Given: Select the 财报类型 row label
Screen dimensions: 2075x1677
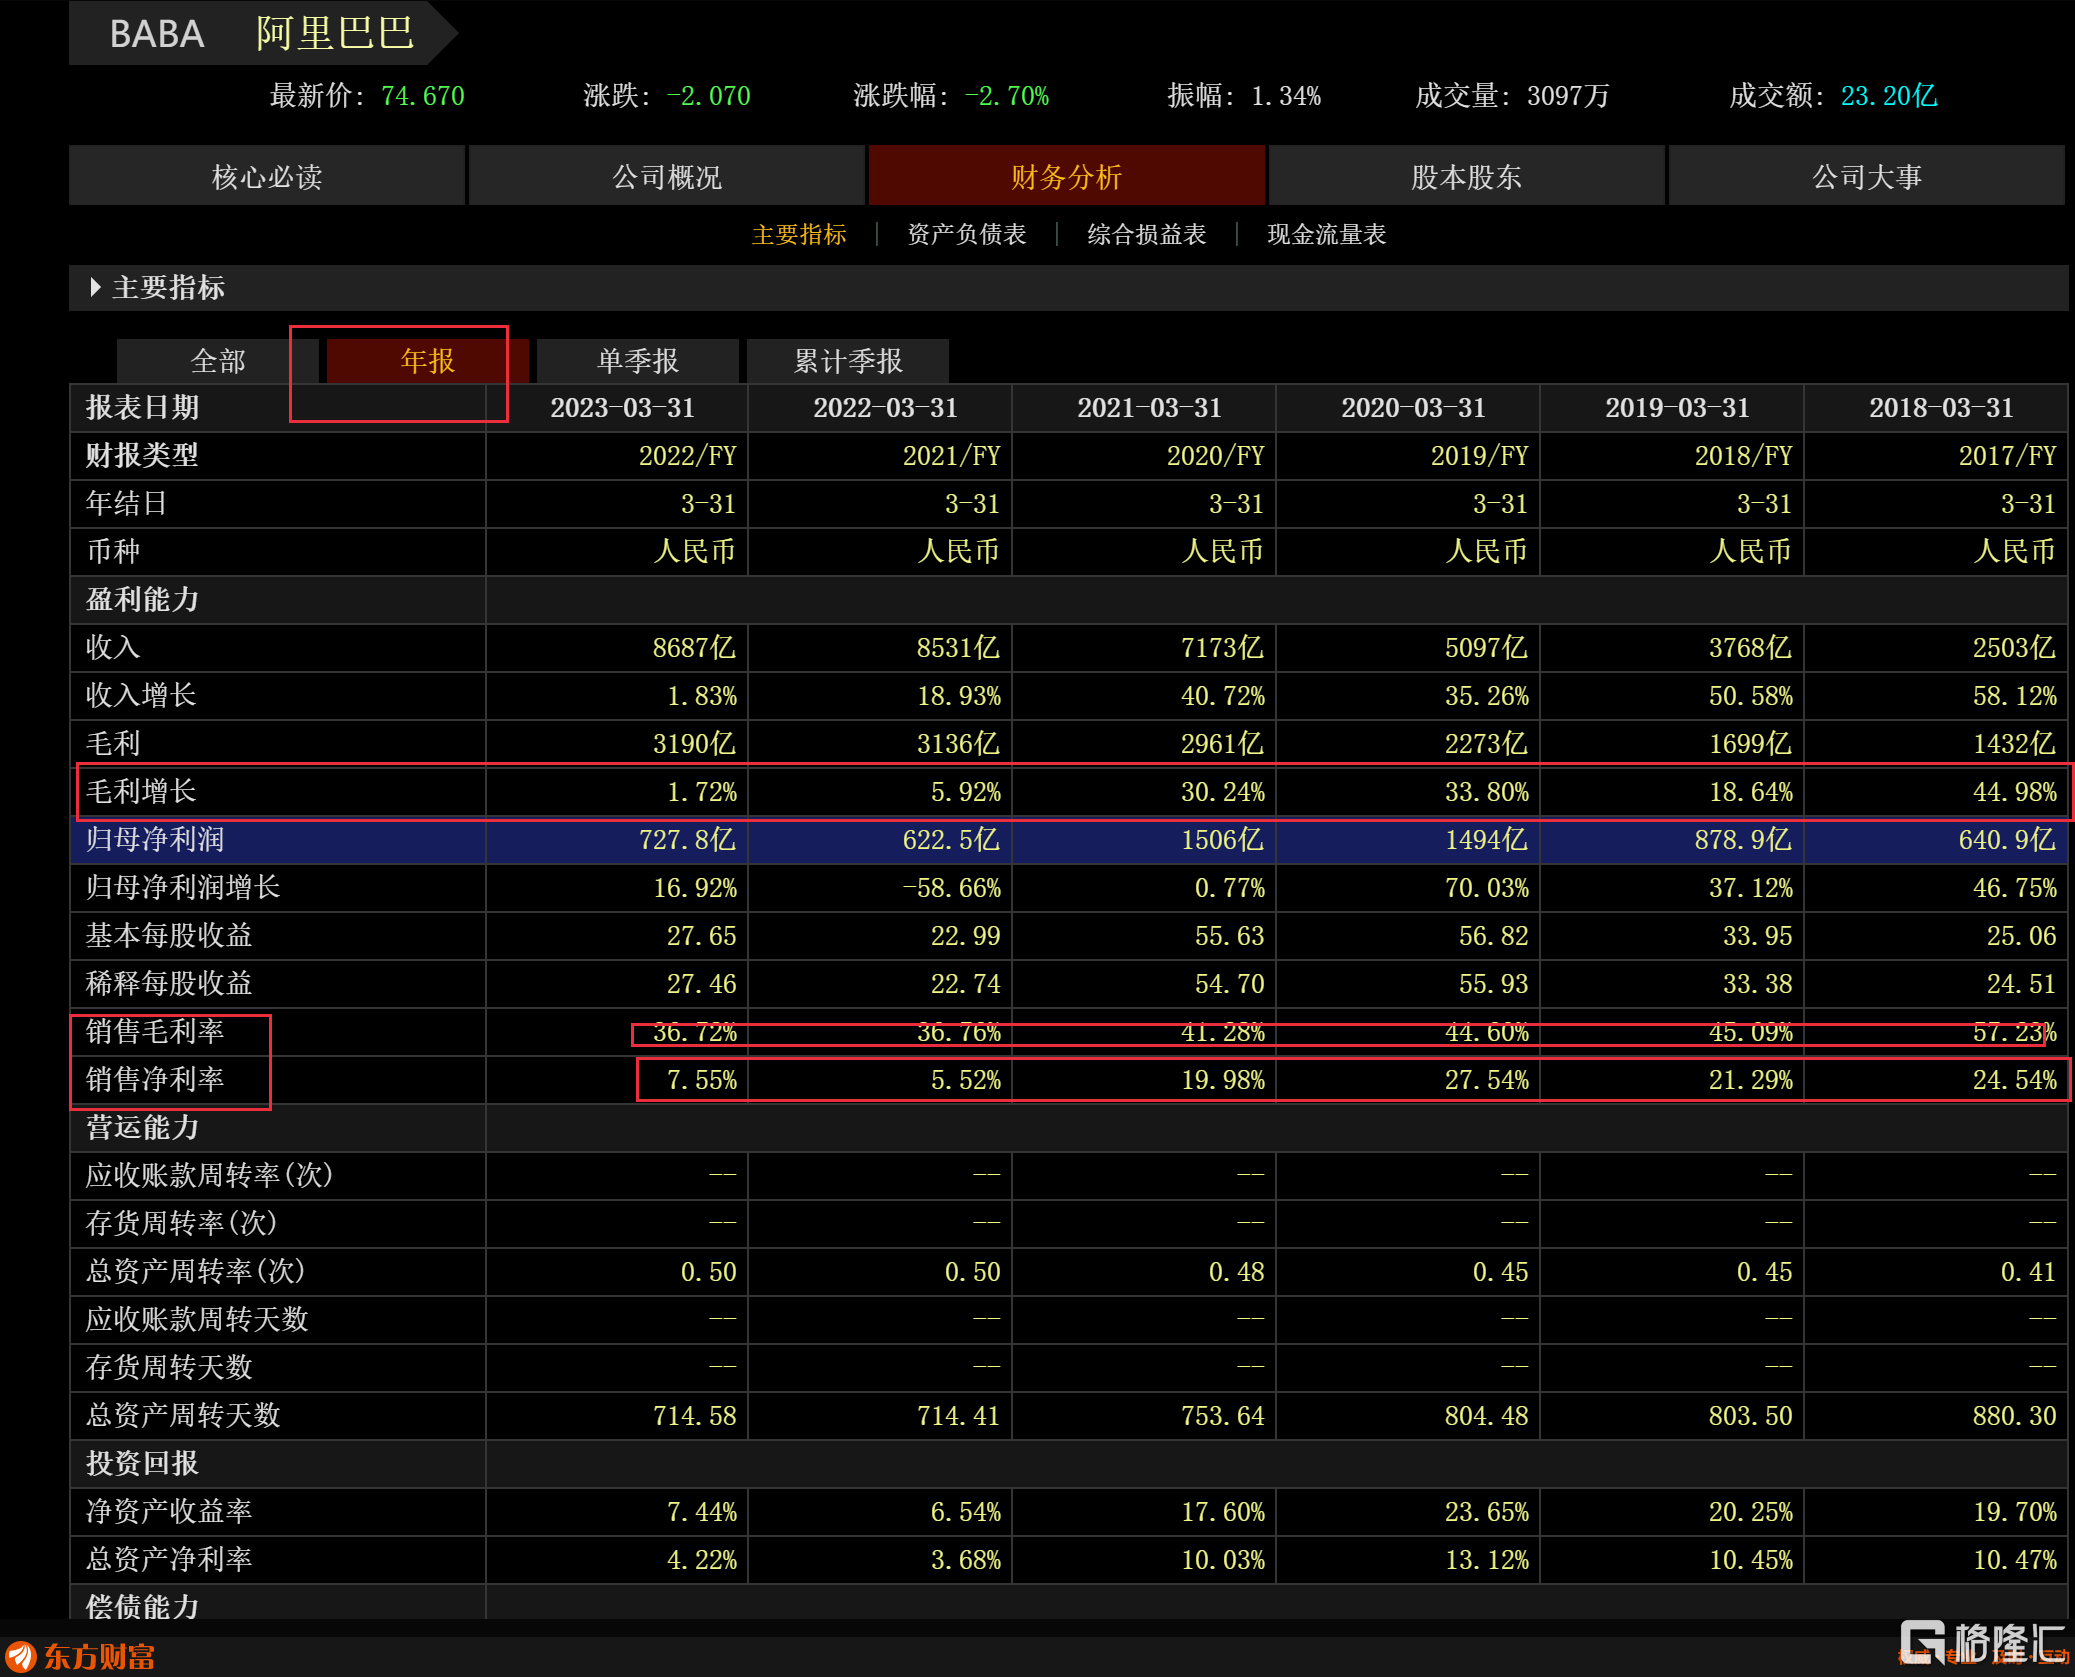Looking at the screenshot, I should click(x=142, y=456).
